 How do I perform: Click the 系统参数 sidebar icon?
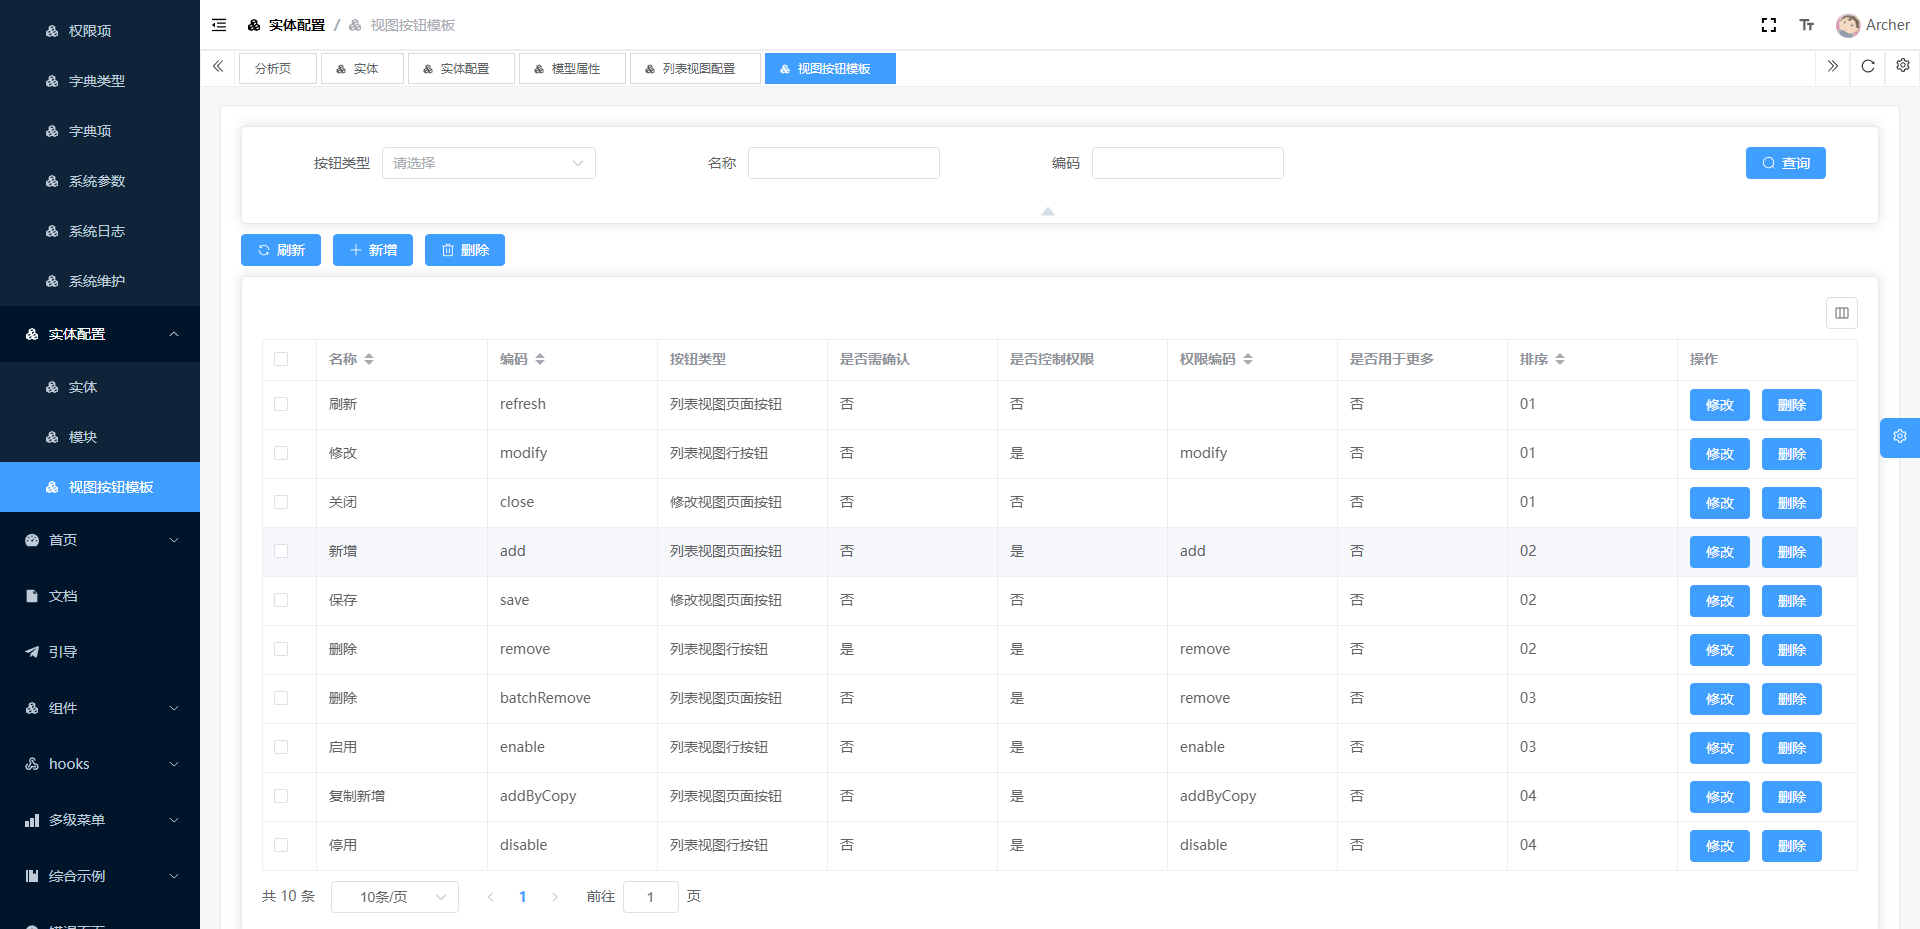tap(52, 181)
